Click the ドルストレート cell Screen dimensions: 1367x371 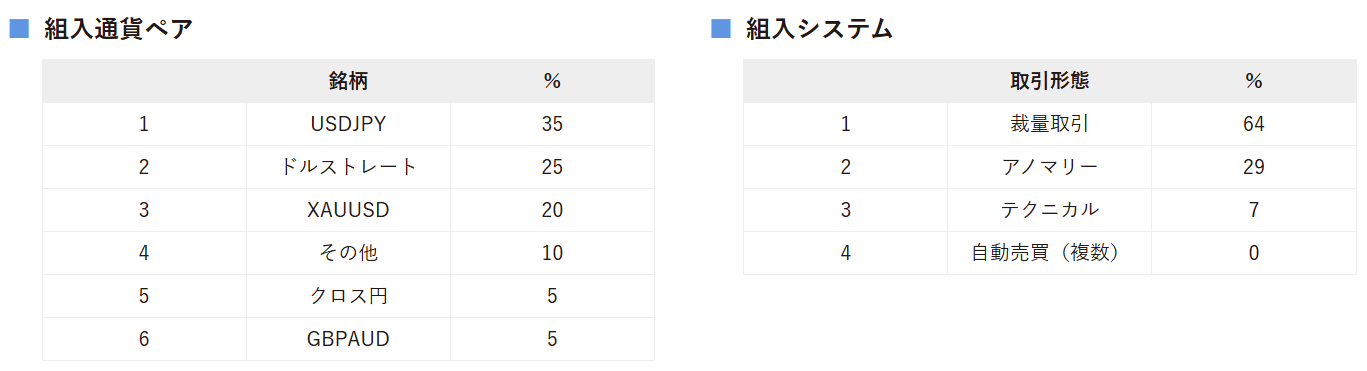348,167
